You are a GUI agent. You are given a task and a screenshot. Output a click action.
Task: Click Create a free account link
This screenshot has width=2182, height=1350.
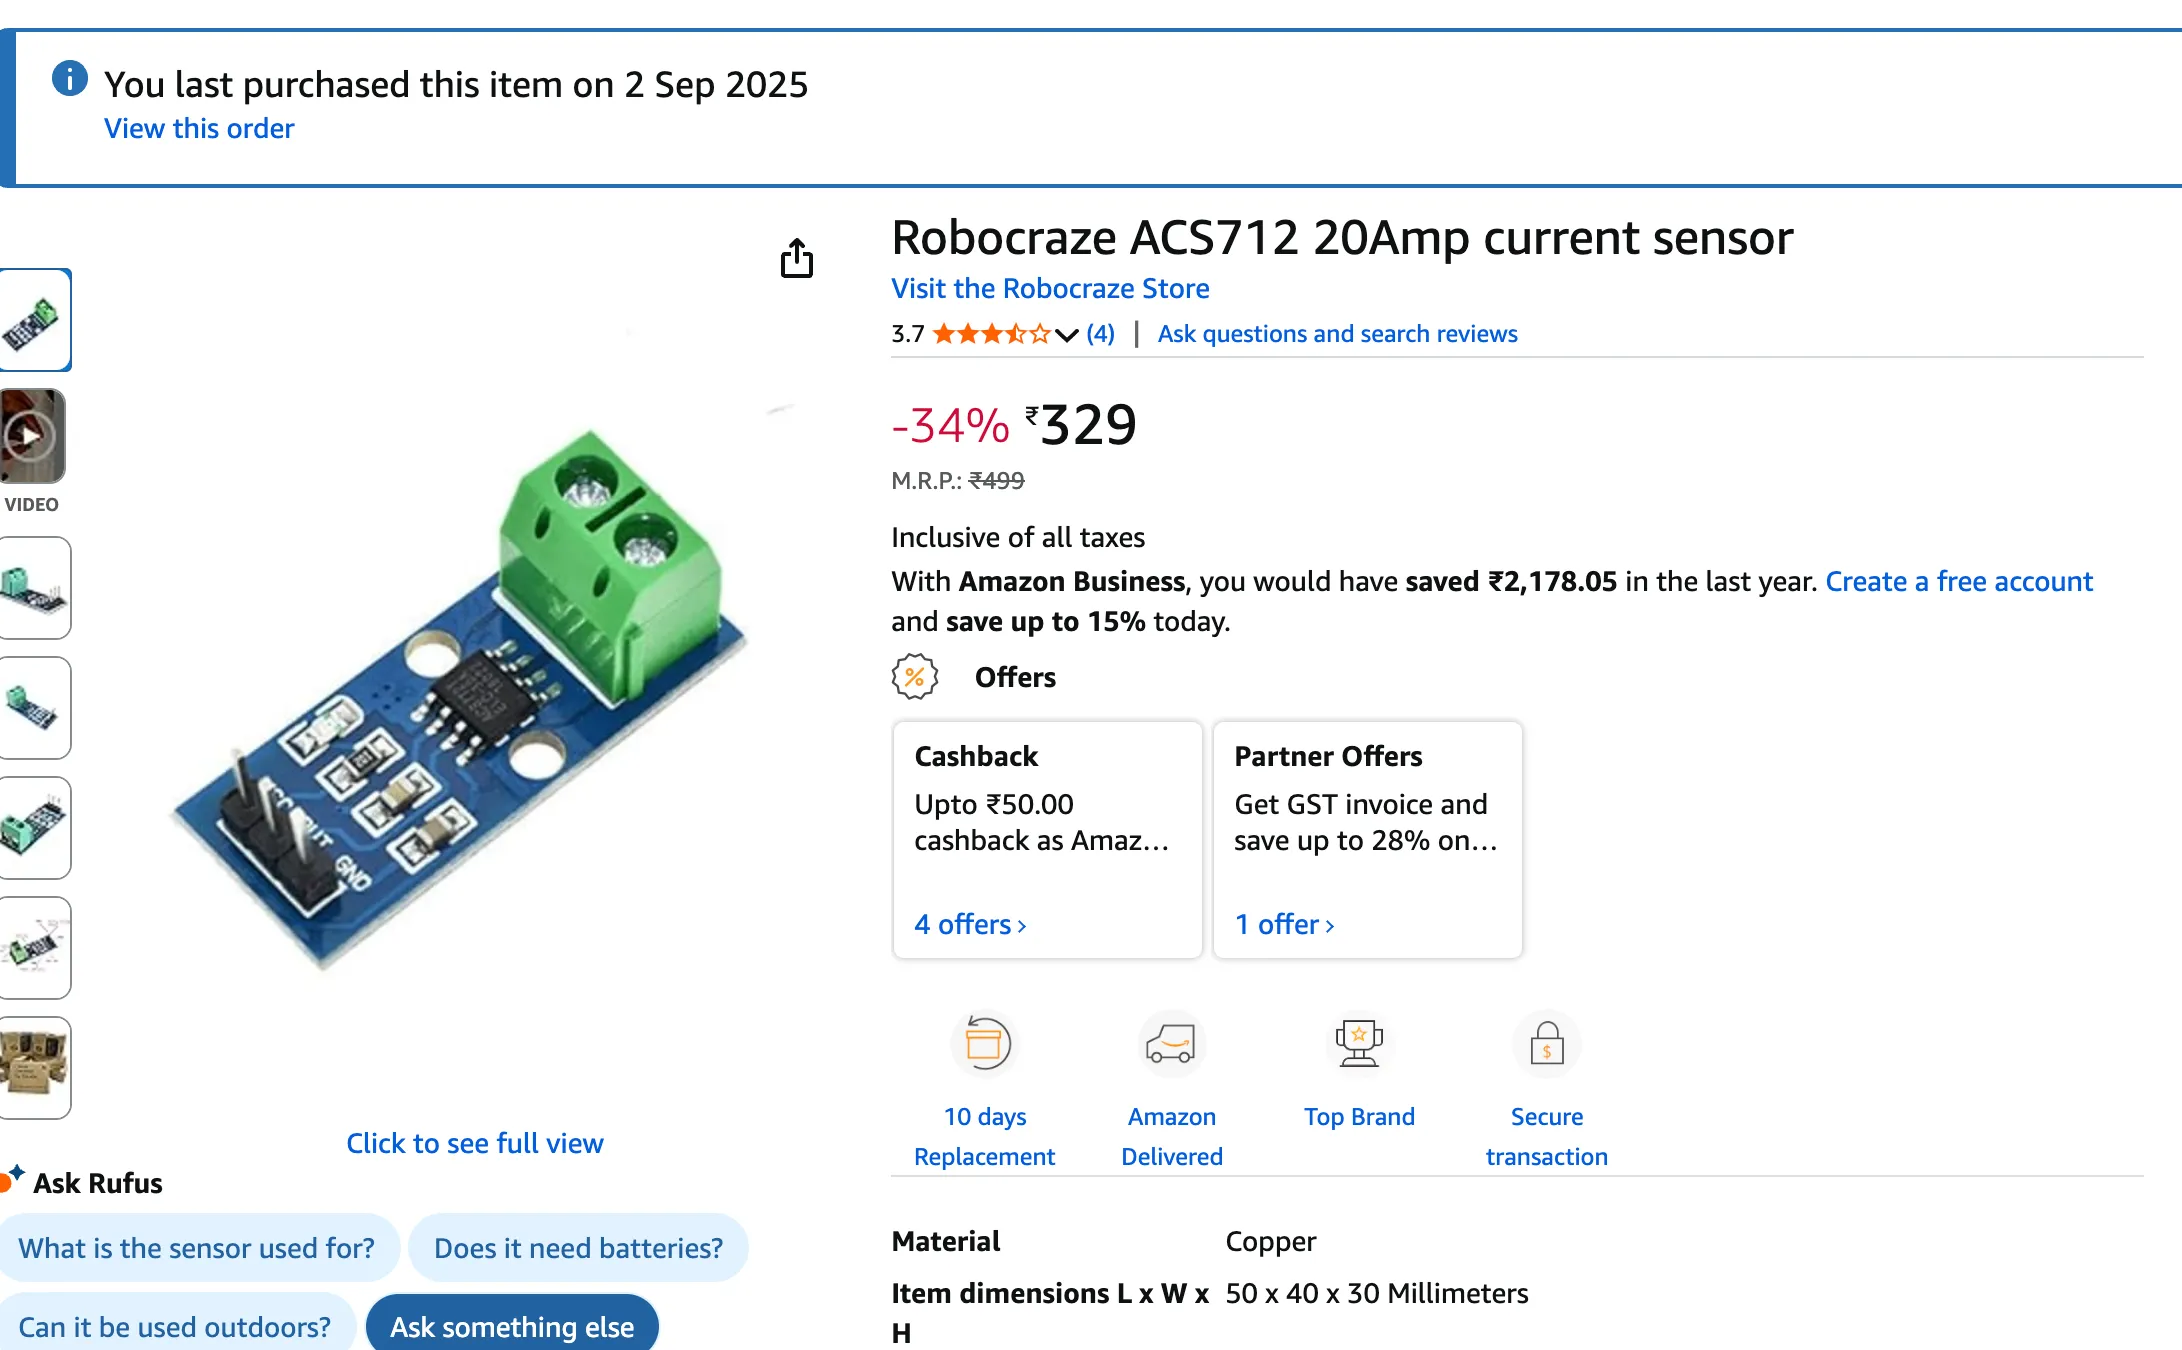(x=1958, y=582)
